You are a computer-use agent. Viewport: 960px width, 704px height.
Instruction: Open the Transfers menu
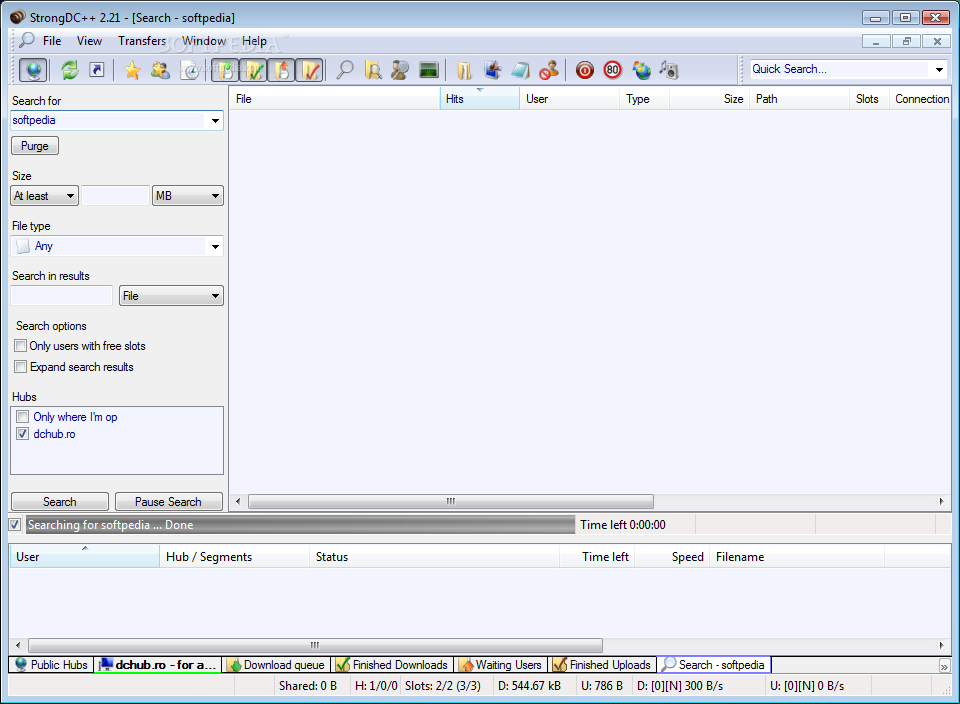click(x=142, y=41)
